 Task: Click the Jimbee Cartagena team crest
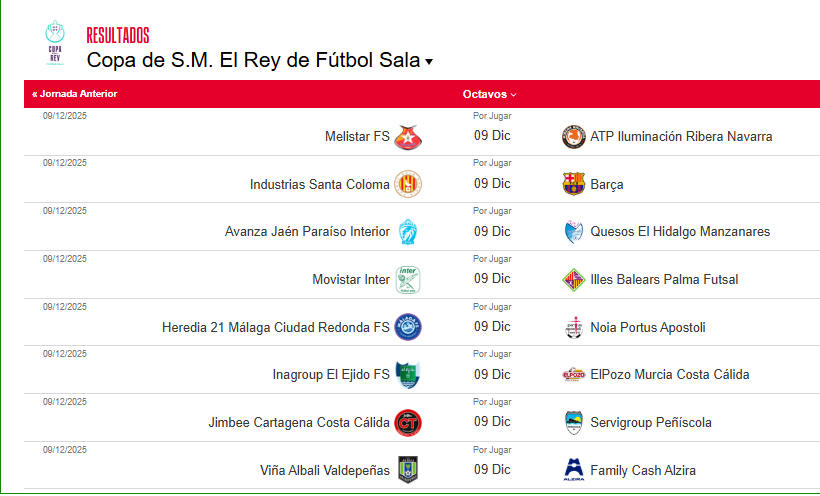click(x=407, y=423)
